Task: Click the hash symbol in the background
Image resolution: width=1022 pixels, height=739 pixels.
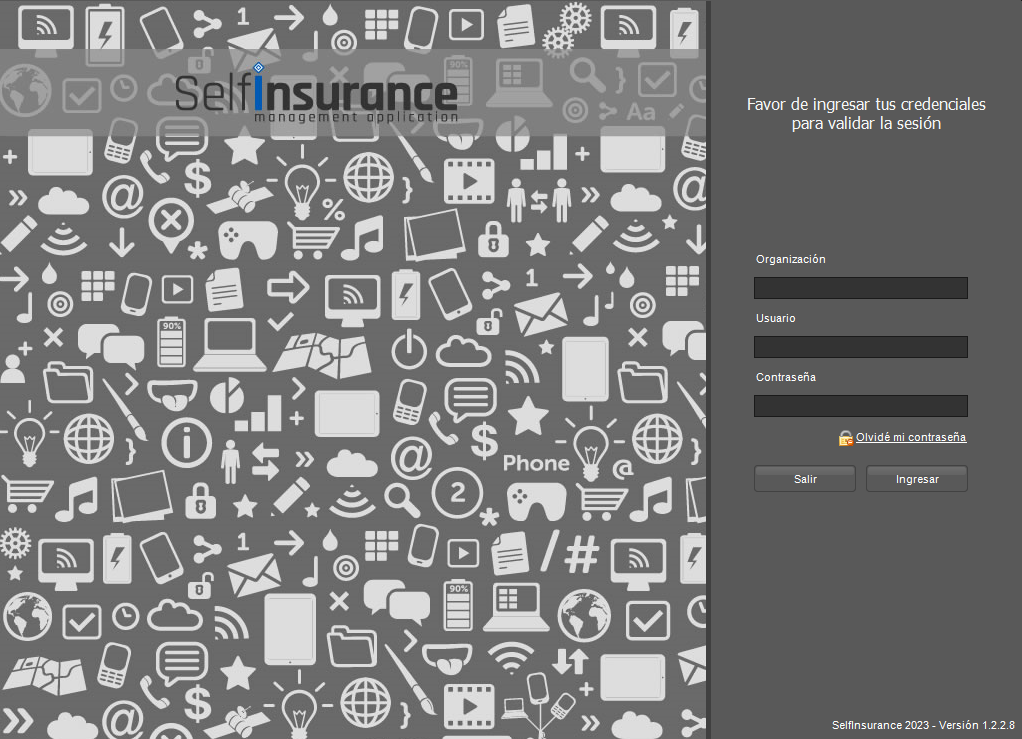Action: (x=581, y=552)
